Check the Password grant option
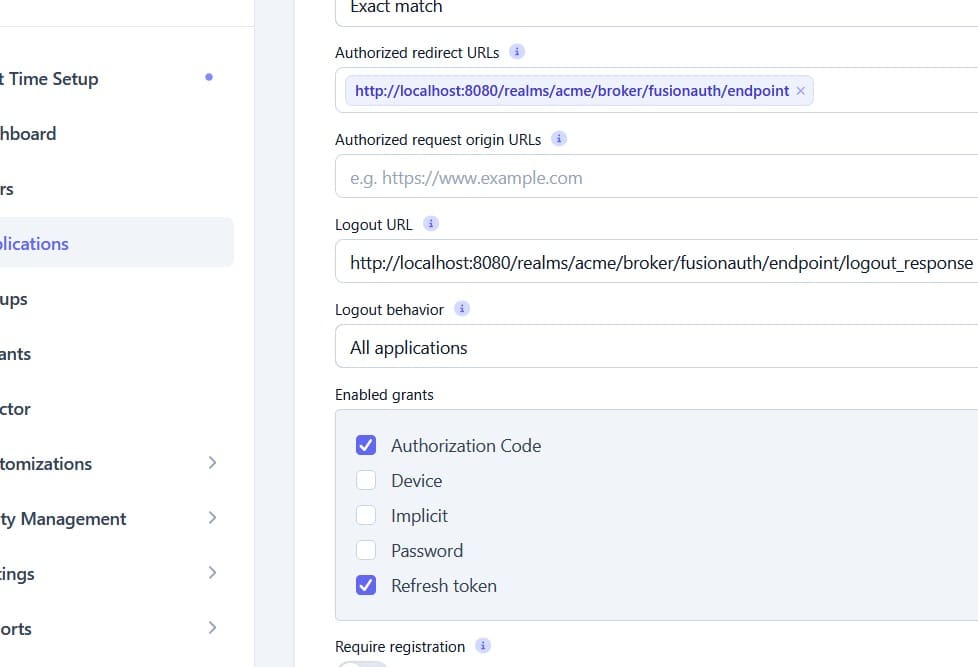Screen dimensions: 978x667 tap(366, 551)
